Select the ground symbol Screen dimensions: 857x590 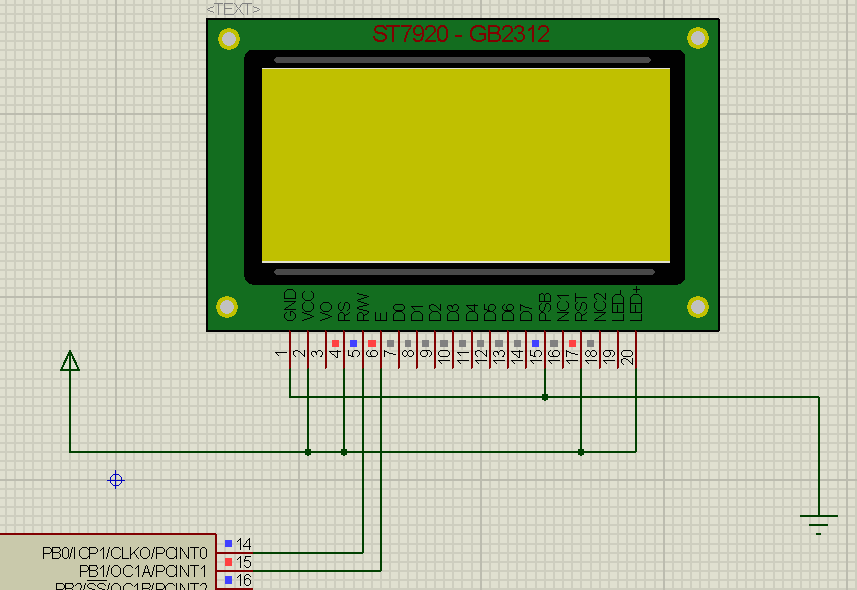click(820, 518)
